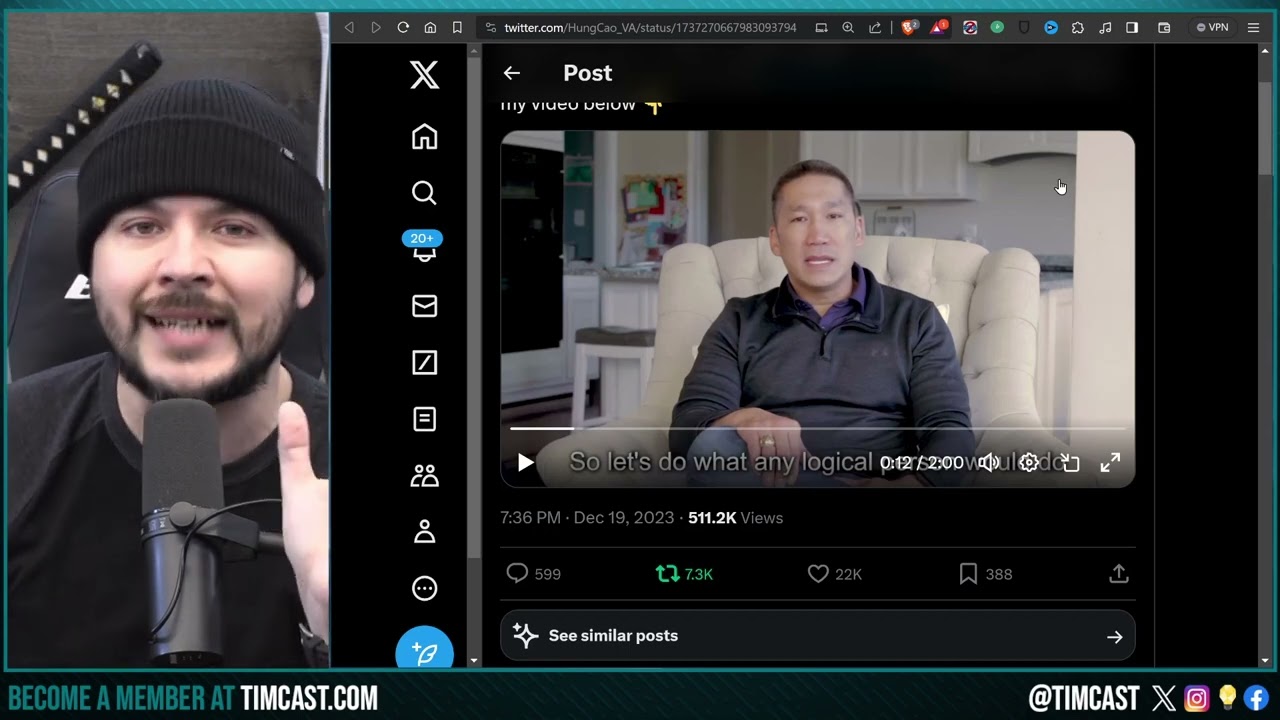Click the TIMCAST.COM banner text
Image resolution: width=1280 pixels, height=720 pixels.
[x=309, y=698]
